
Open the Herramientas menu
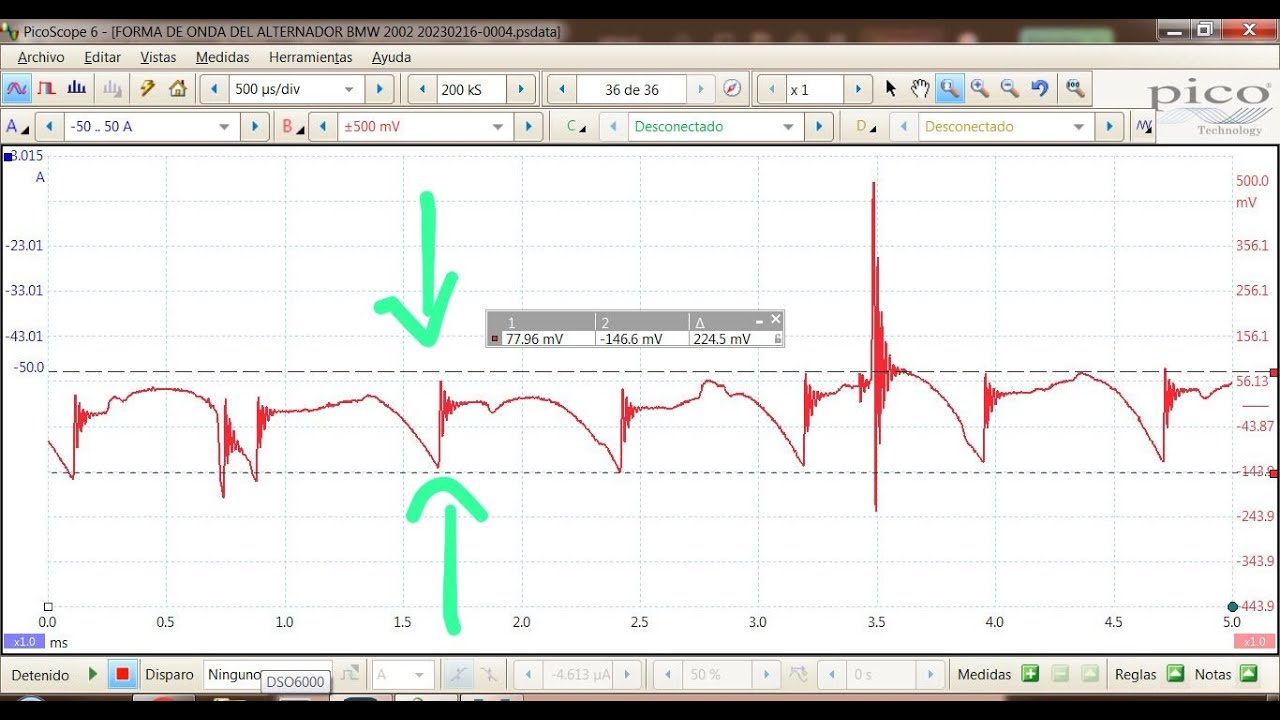(x=311, y=58)
